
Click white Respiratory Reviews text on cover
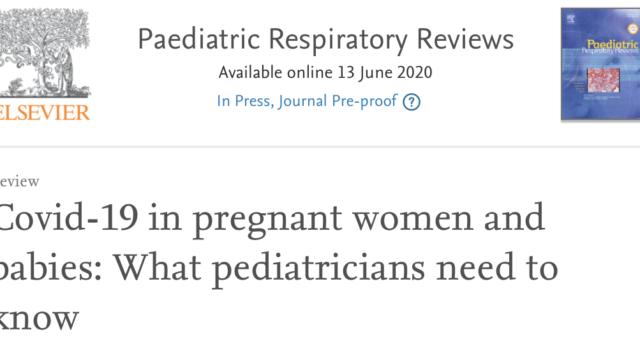pyautogui.click(x=610, y=51)
